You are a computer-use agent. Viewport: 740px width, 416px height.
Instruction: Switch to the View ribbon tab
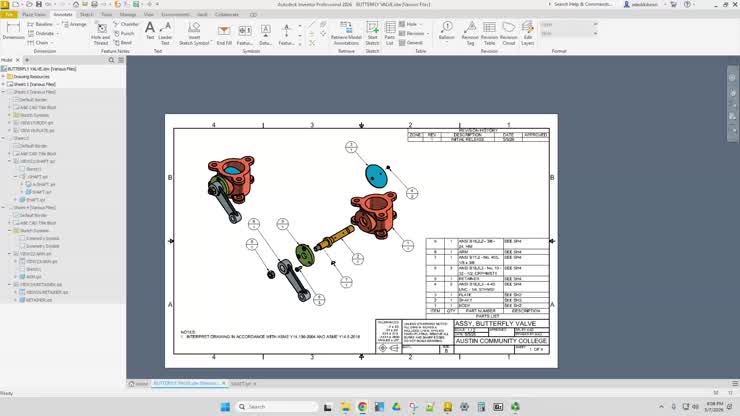tap(149, 15)
